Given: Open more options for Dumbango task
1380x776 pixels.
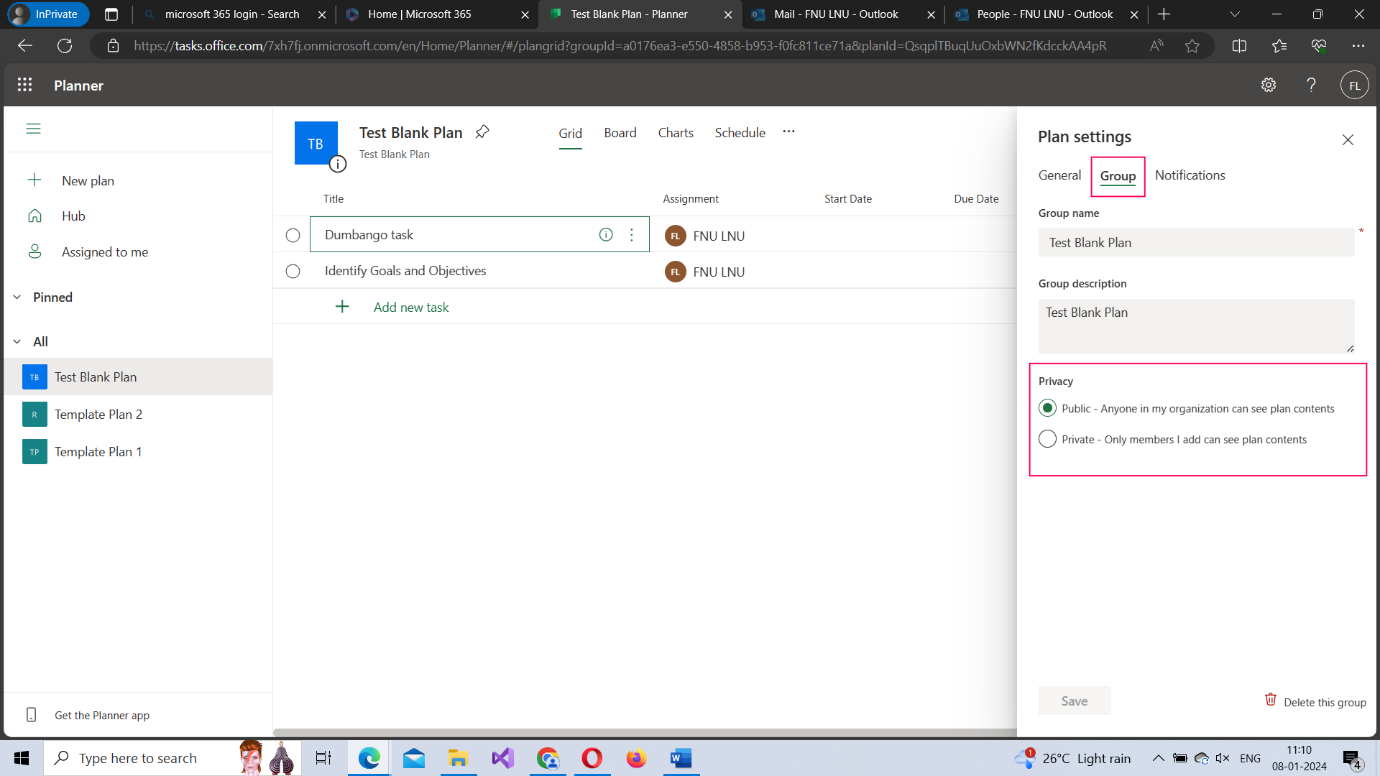Looking at the screenshot, I should (631, 235).
